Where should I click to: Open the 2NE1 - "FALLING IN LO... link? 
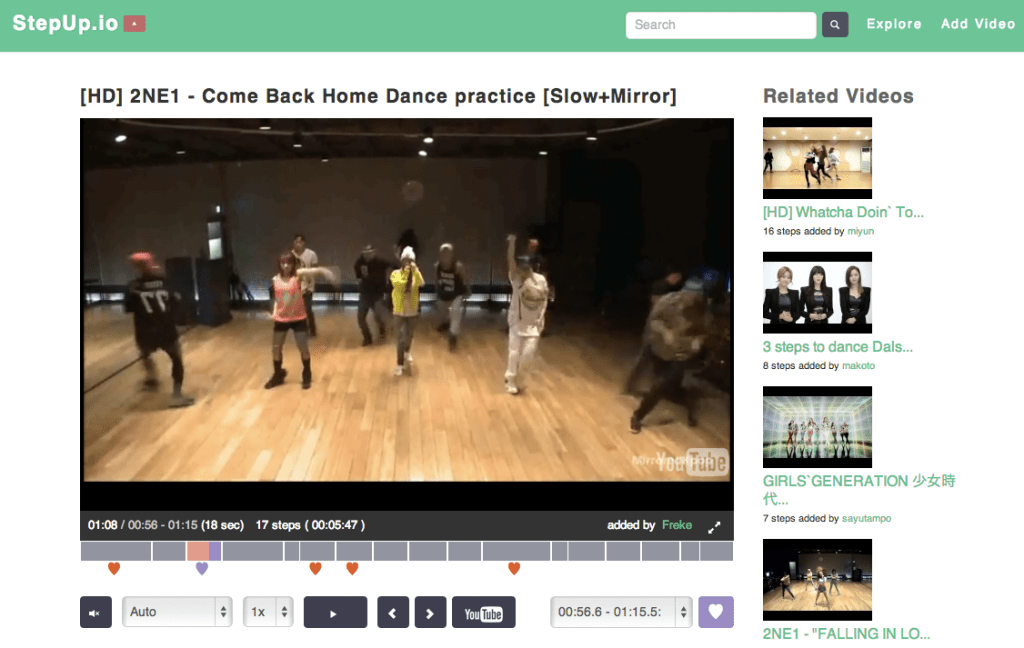[x=846, y=634]
